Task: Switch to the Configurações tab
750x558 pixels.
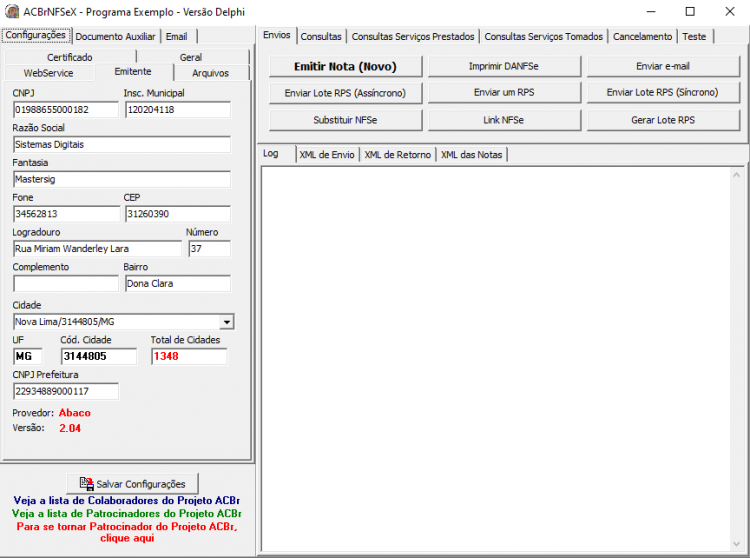Action: pos(35,35)
